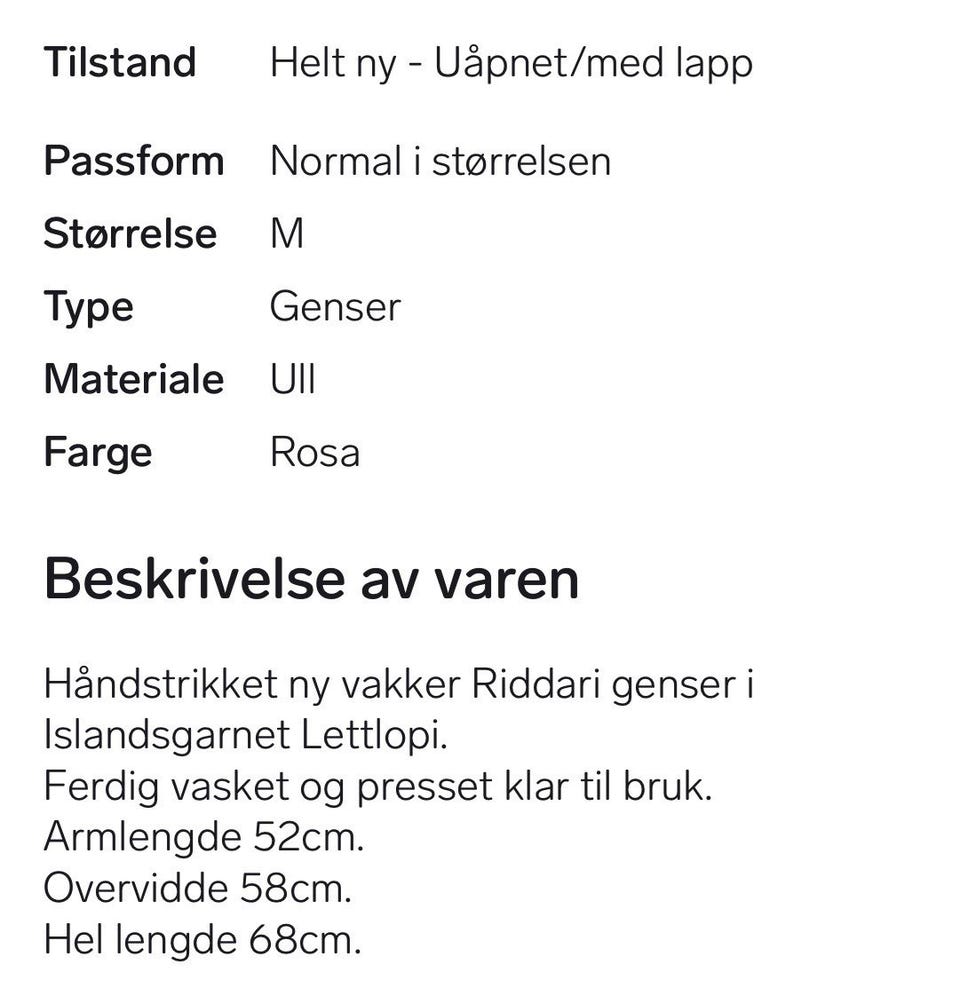The image size is (960, 988).
Task: Select the size value M
Action: pos(287,234)
